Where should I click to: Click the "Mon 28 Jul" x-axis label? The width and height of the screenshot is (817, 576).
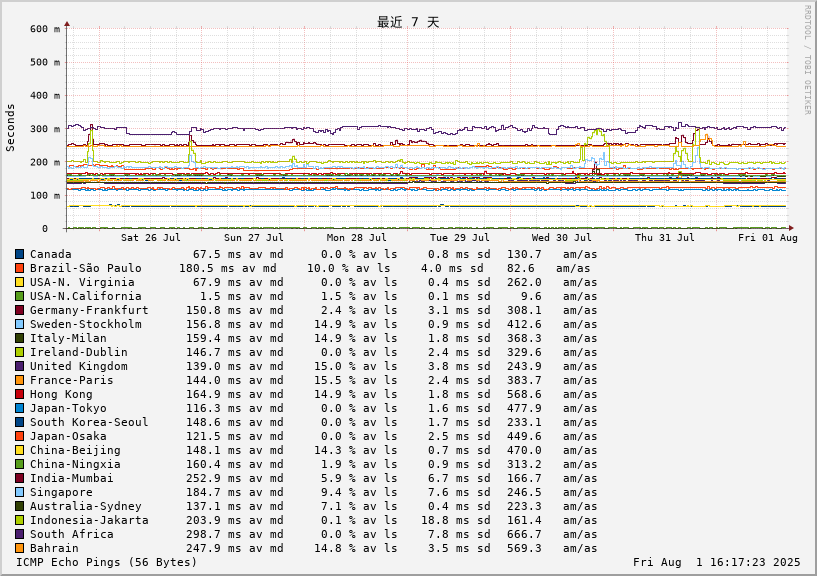click(x=356, y=238)
